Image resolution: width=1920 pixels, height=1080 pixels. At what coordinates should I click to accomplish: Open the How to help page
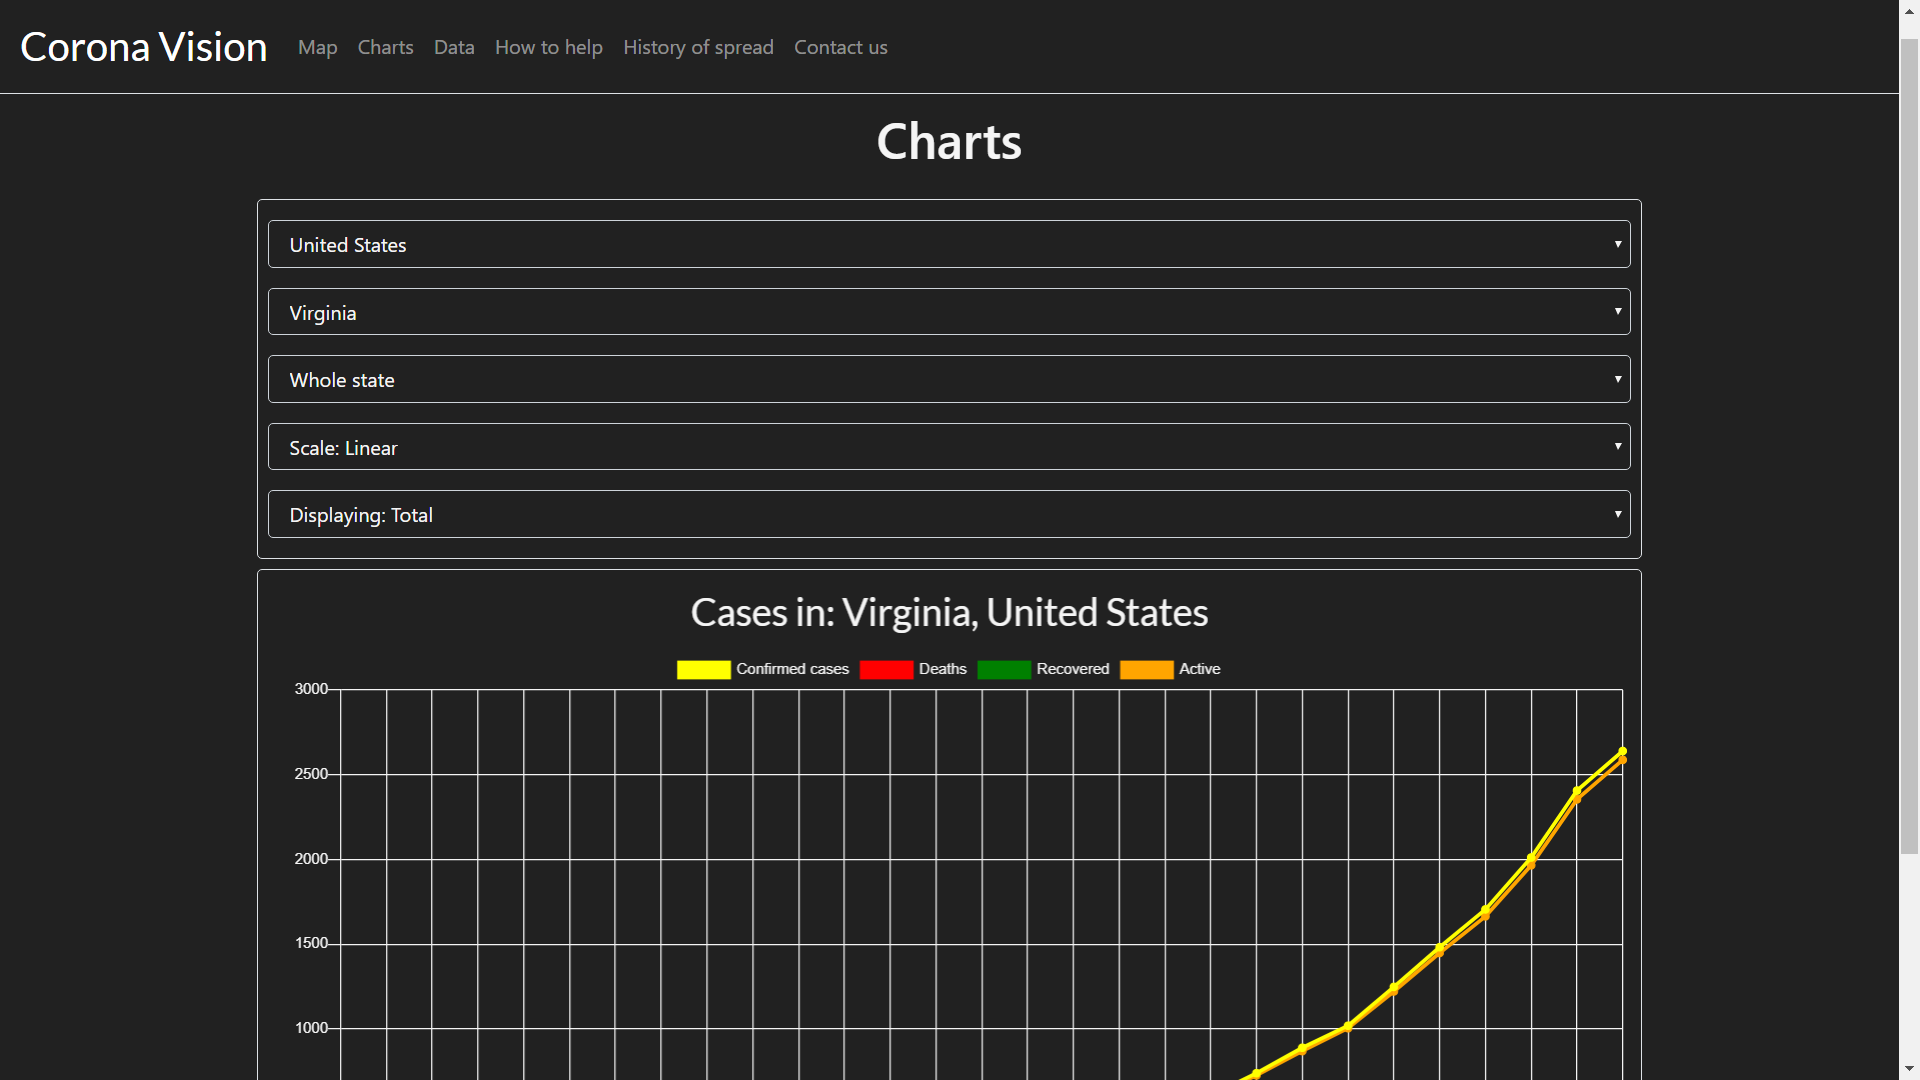[548, 47]
